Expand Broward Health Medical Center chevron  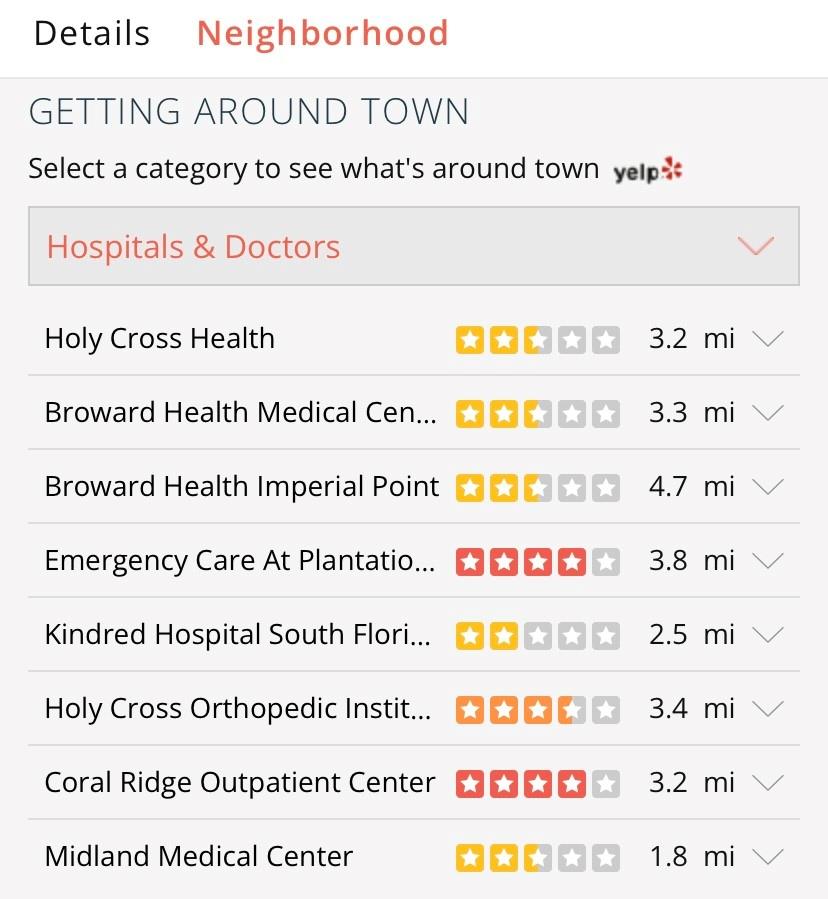point(768,413)
